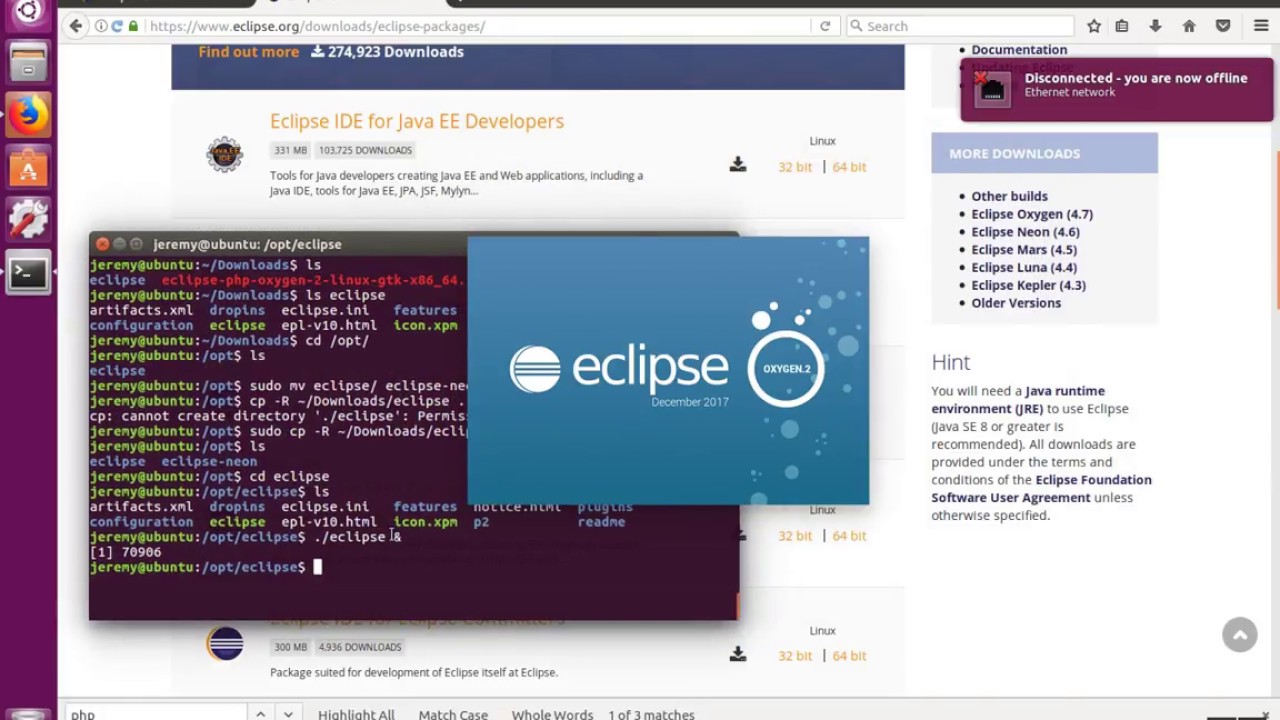The width and height of the screenshot is (1280, 720).
Task: Click the terminal title jeremy@ubuntu: /opt/eclipse
Action: tap(247, 244)
